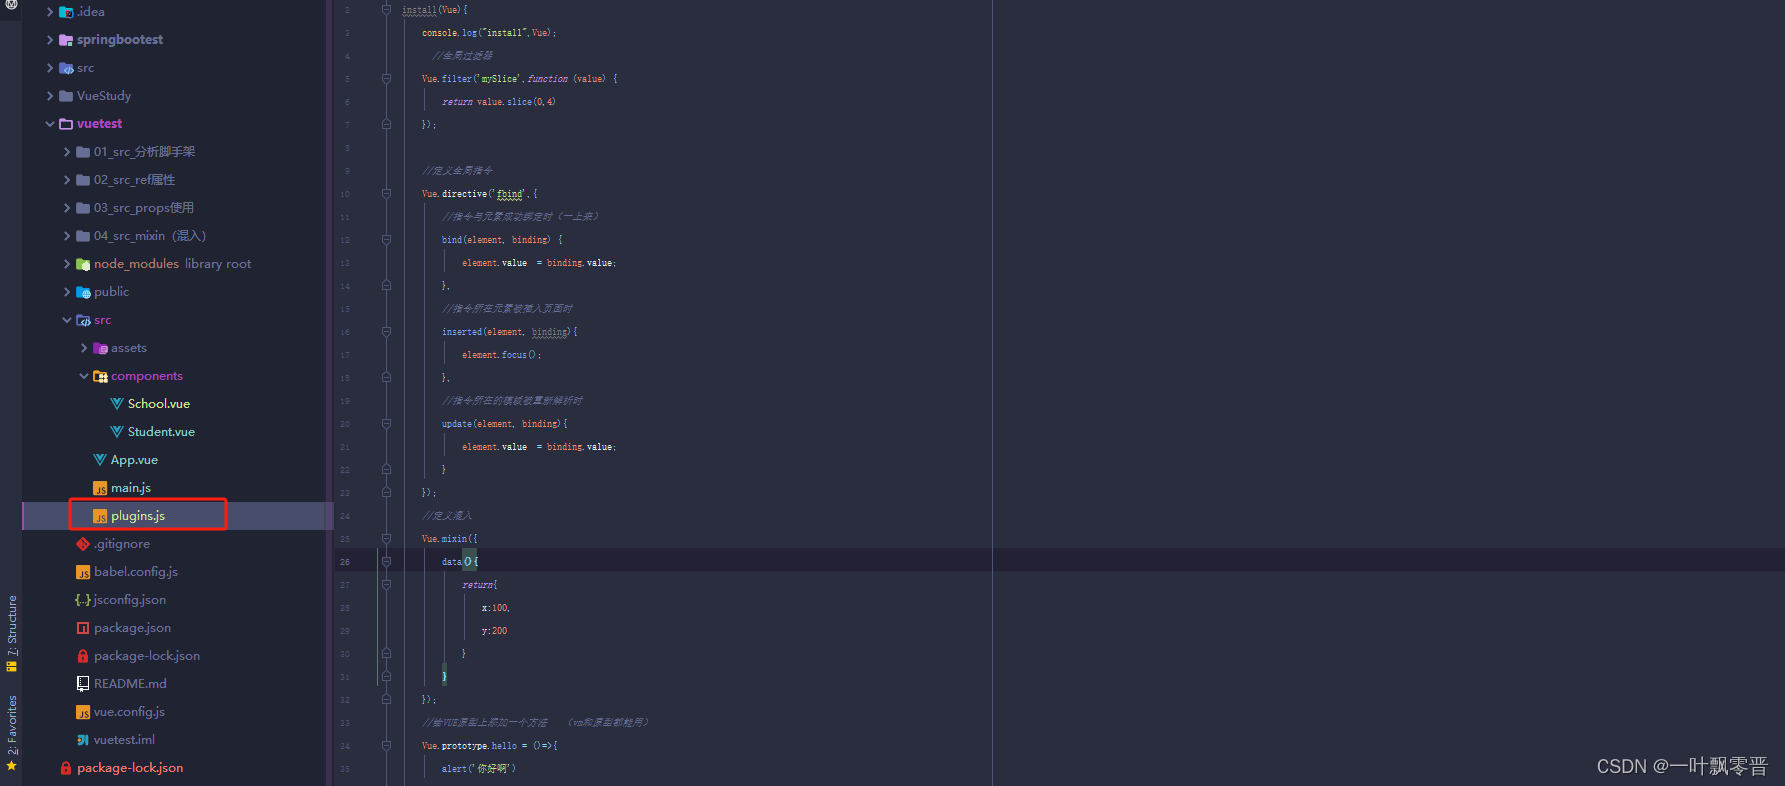Fold the Vue.mixin block at line 25
This screenshot has width=1785, height=786.
[386, 538]
